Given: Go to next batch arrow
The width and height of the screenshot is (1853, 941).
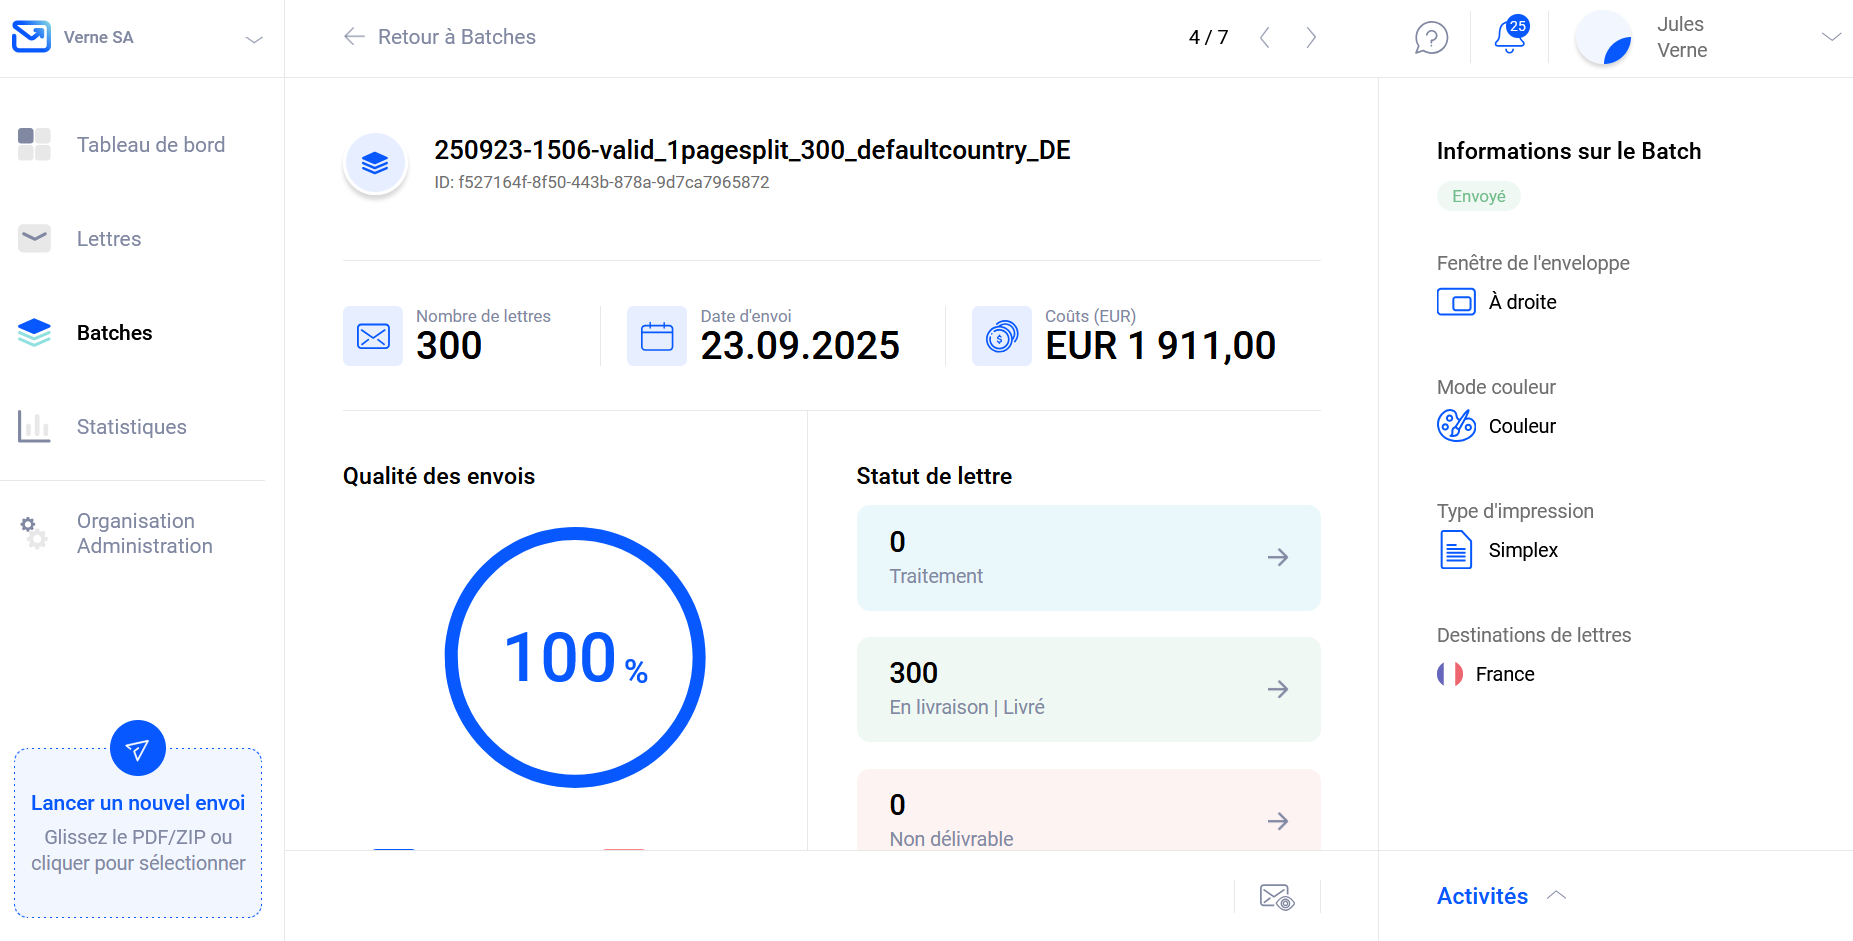Looking at the screenshot, I should [x=1310, y=38].
